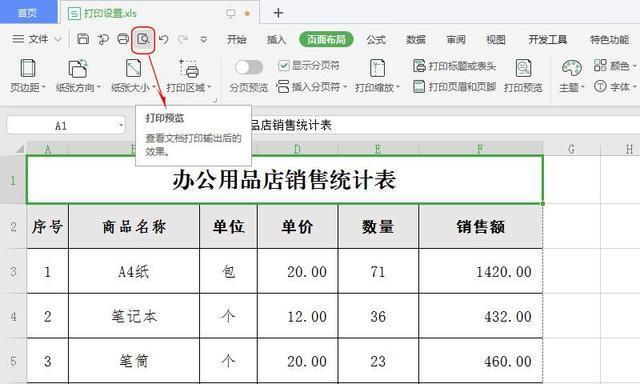Undo the last action
Screen dimensions: 640x384
164,39
